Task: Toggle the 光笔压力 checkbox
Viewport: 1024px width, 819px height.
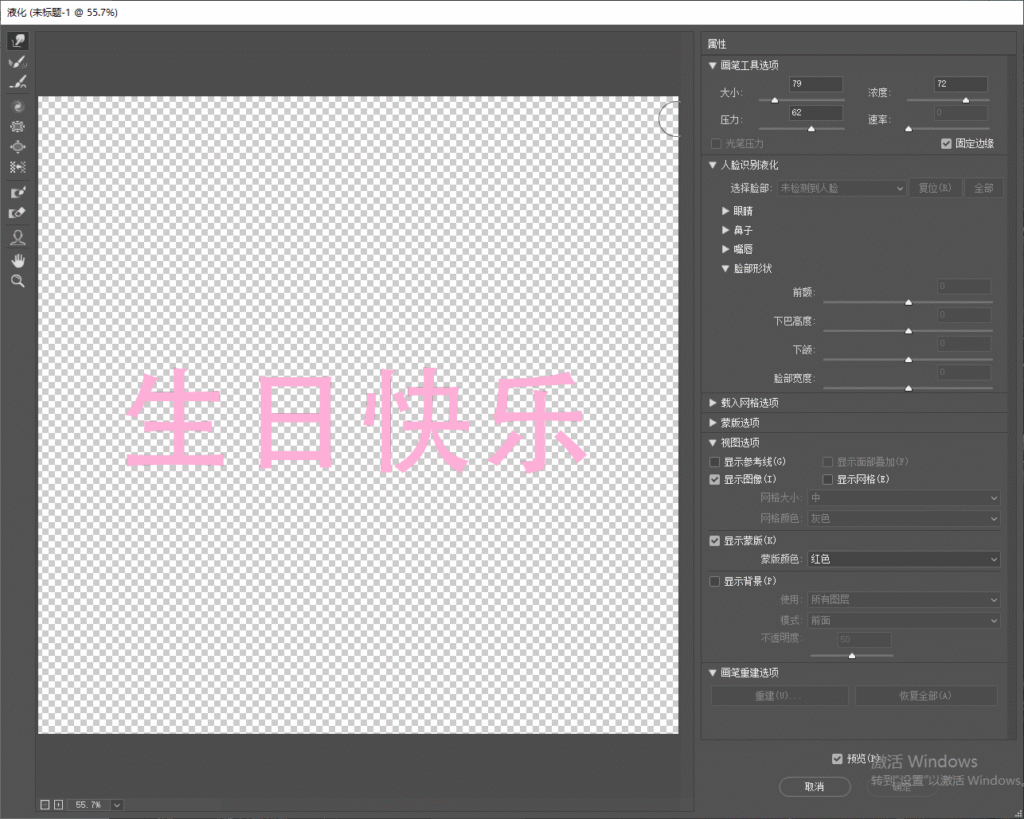Action: pos(716,144)
